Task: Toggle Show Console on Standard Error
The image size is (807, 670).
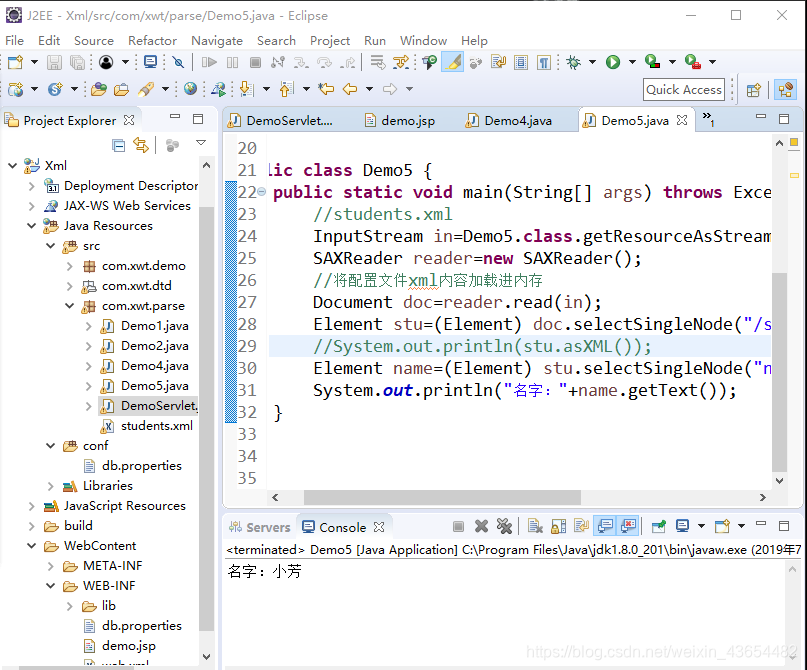Action: click(x=628, y=526)
